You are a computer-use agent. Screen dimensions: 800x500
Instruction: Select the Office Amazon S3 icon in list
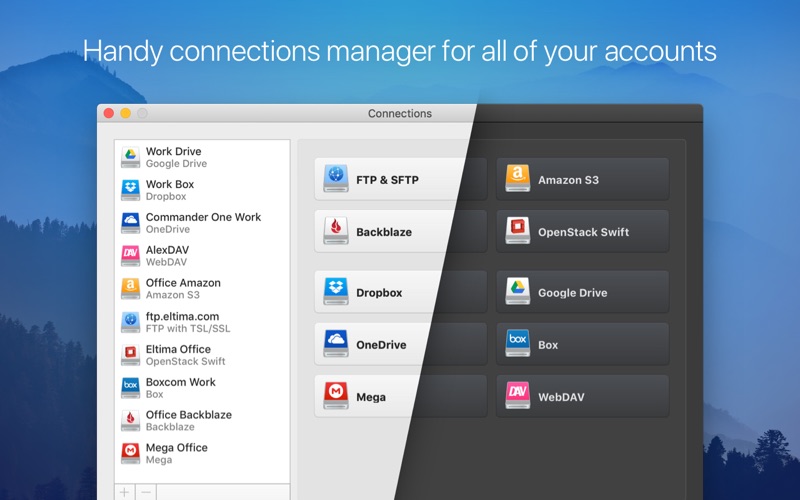131,288
